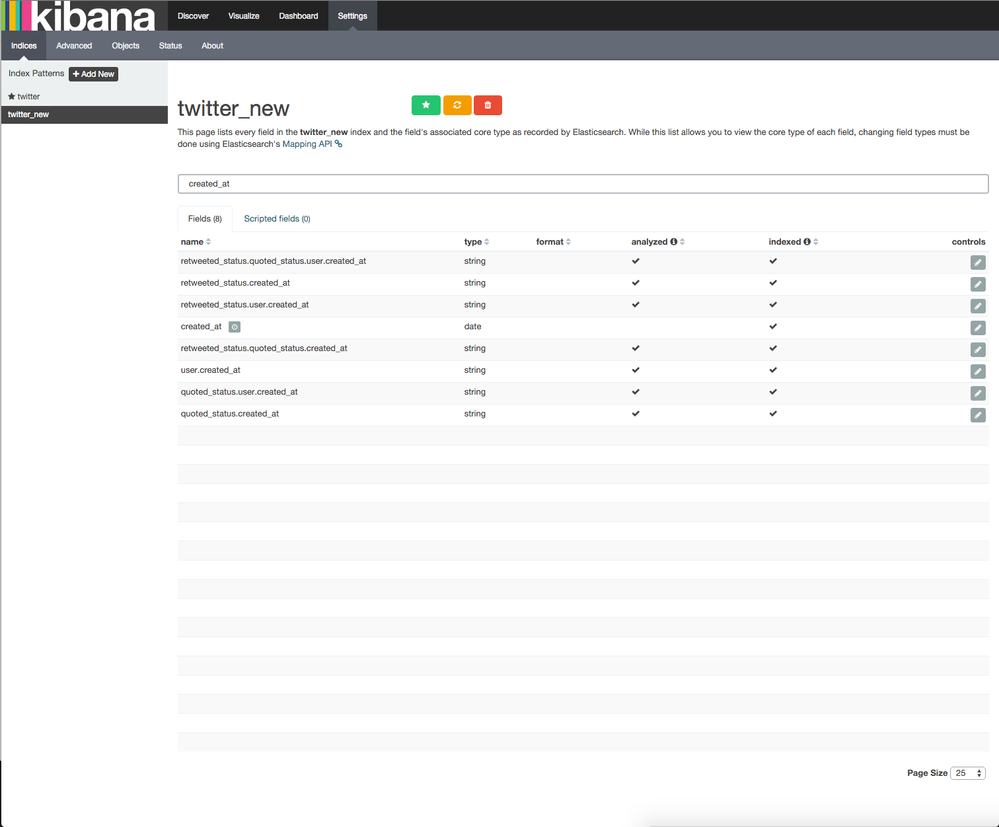Go to the Objects settings section
The height and width of the screenshot is (827, 999).
coord(125,45)
